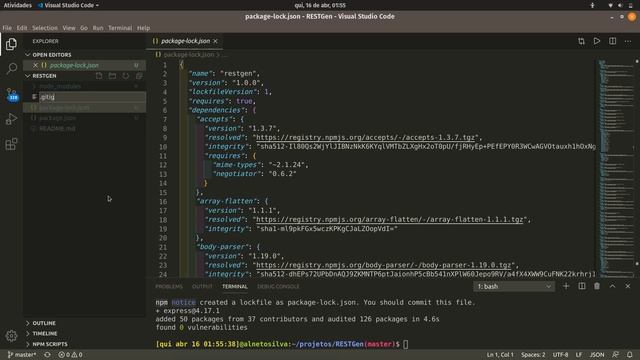This screenshot has width=640, height=360.
Task: Click Ln 1, Col 1 in status bar
Action: coord(500,355)
